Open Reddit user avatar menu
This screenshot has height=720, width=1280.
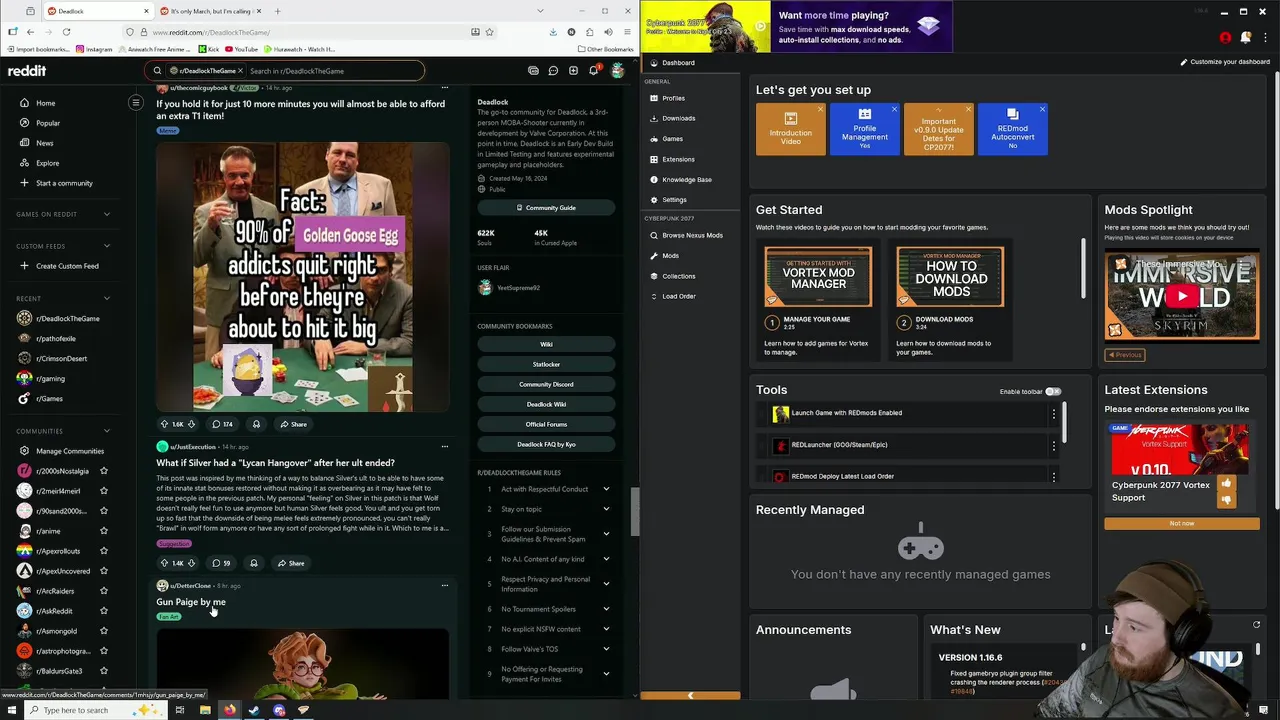click(x=618, y=71)
